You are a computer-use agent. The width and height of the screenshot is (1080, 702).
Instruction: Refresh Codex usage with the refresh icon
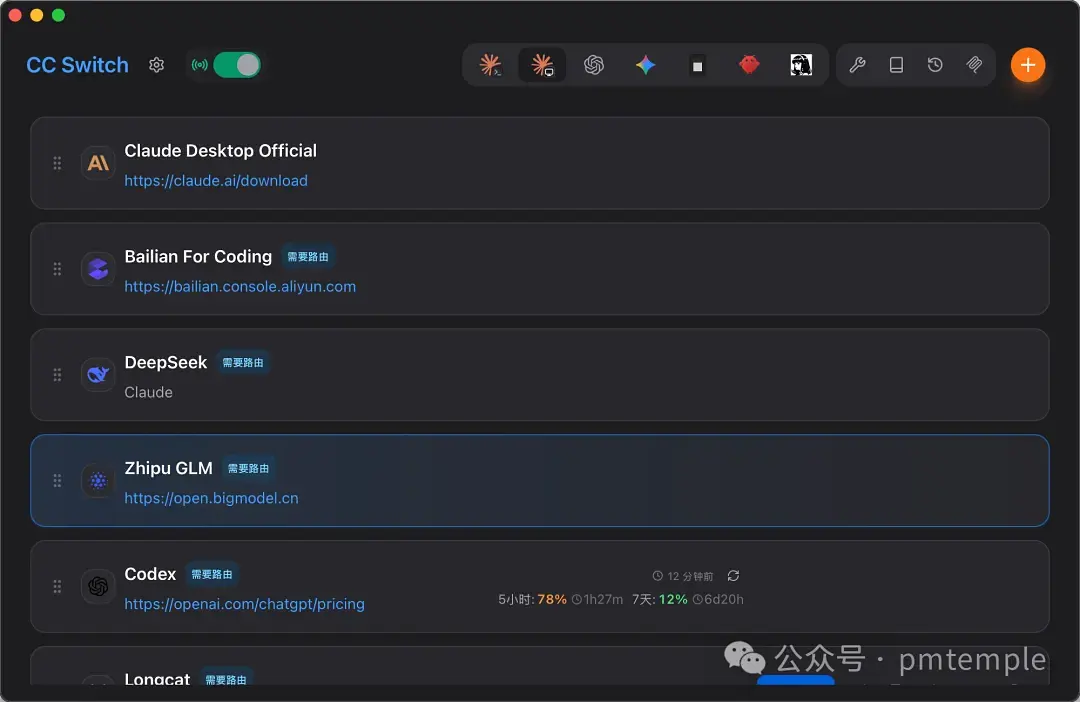(x=734, y=575)
